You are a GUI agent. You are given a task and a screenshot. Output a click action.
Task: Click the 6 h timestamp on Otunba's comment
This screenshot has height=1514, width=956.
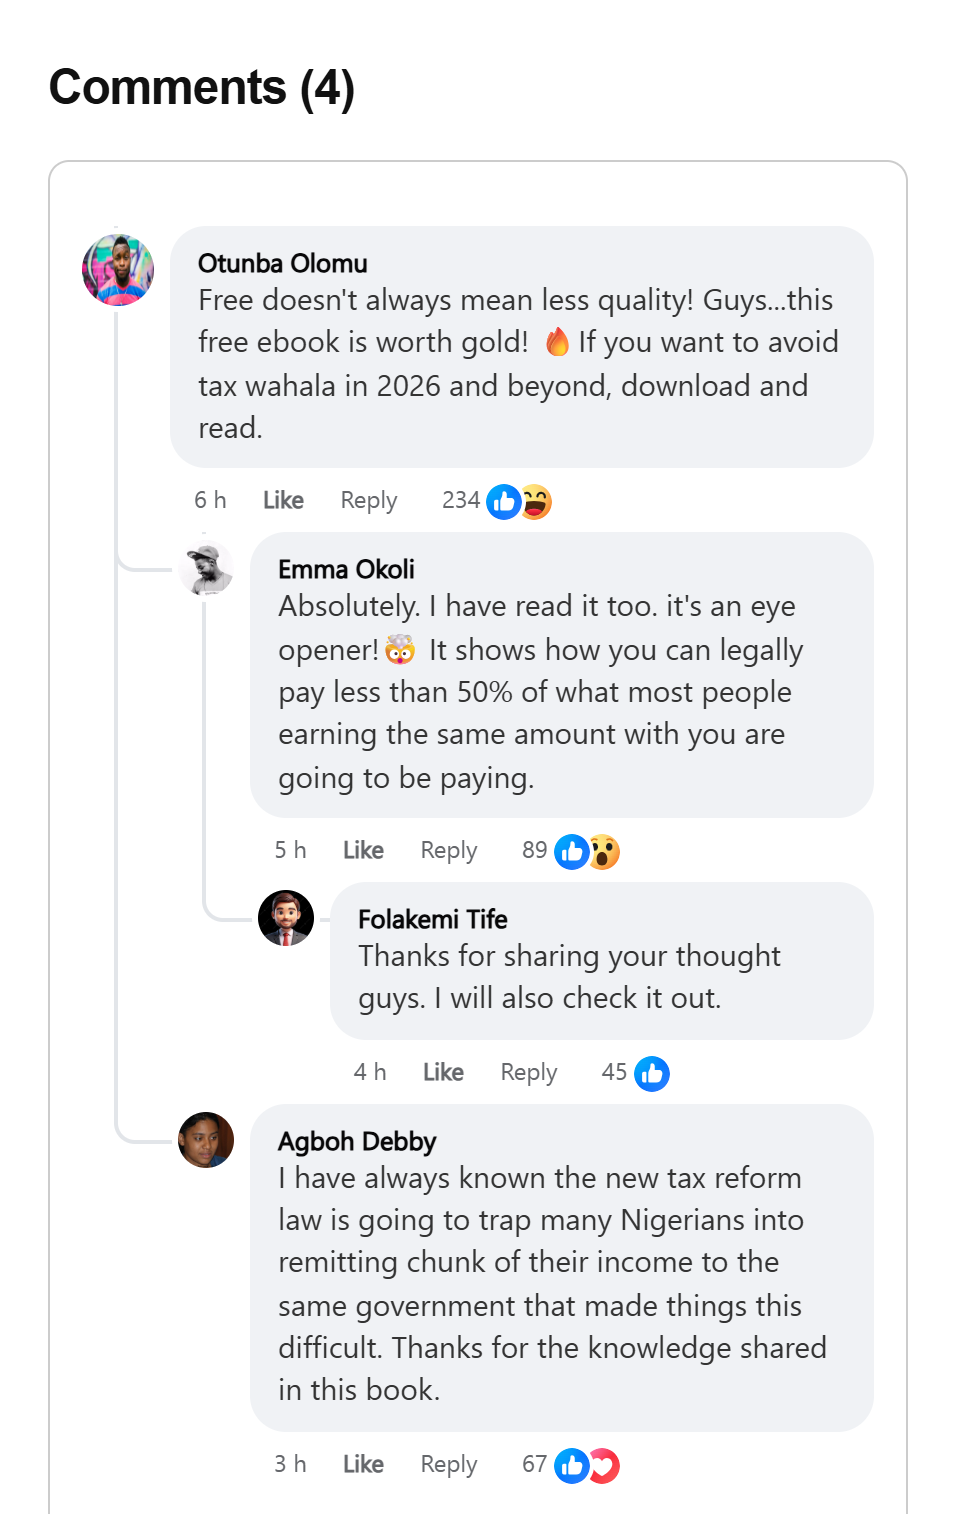210,500
